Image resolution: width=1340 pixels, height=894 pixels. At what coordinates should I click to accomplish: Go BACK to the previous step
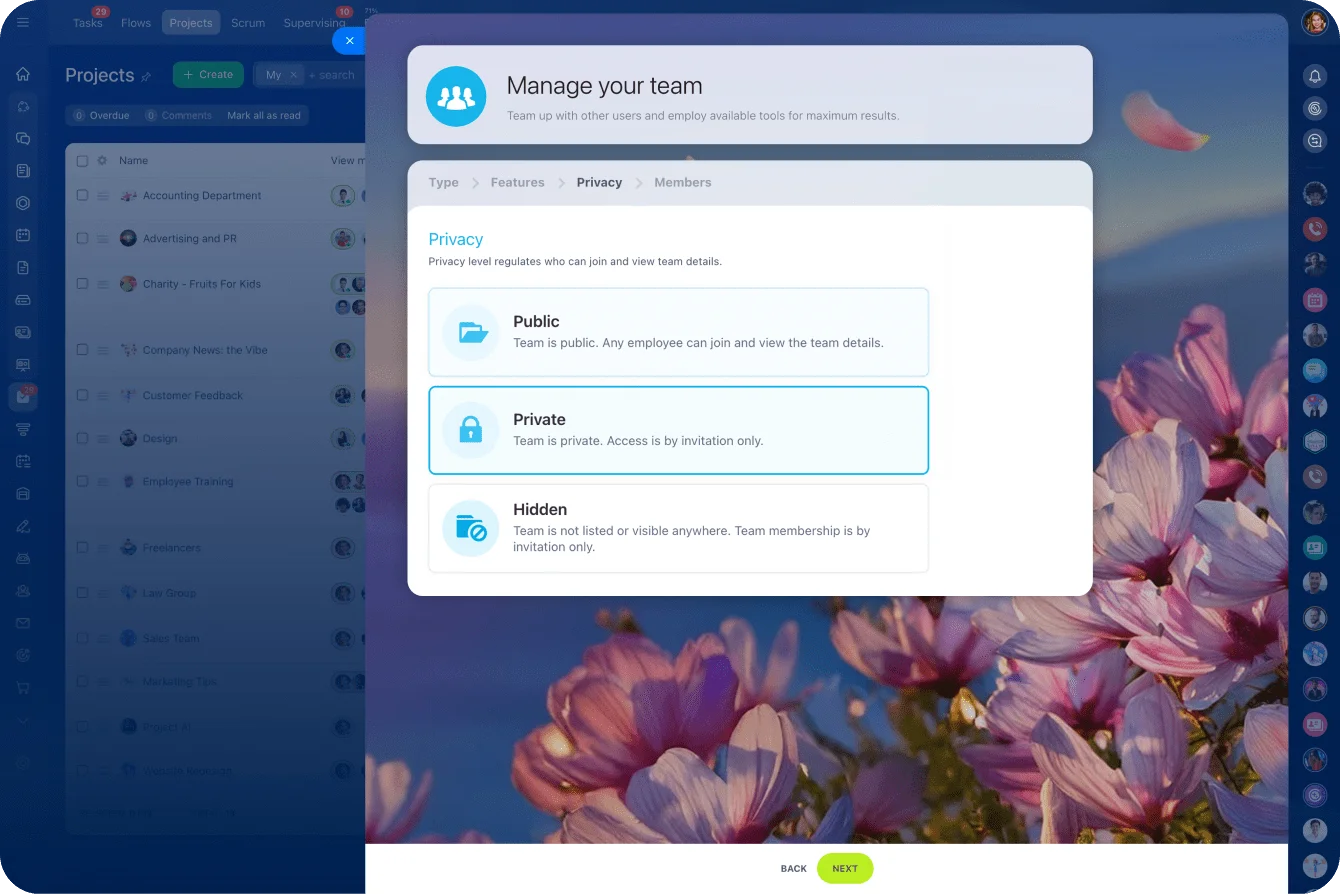click(x=793, y=868)
